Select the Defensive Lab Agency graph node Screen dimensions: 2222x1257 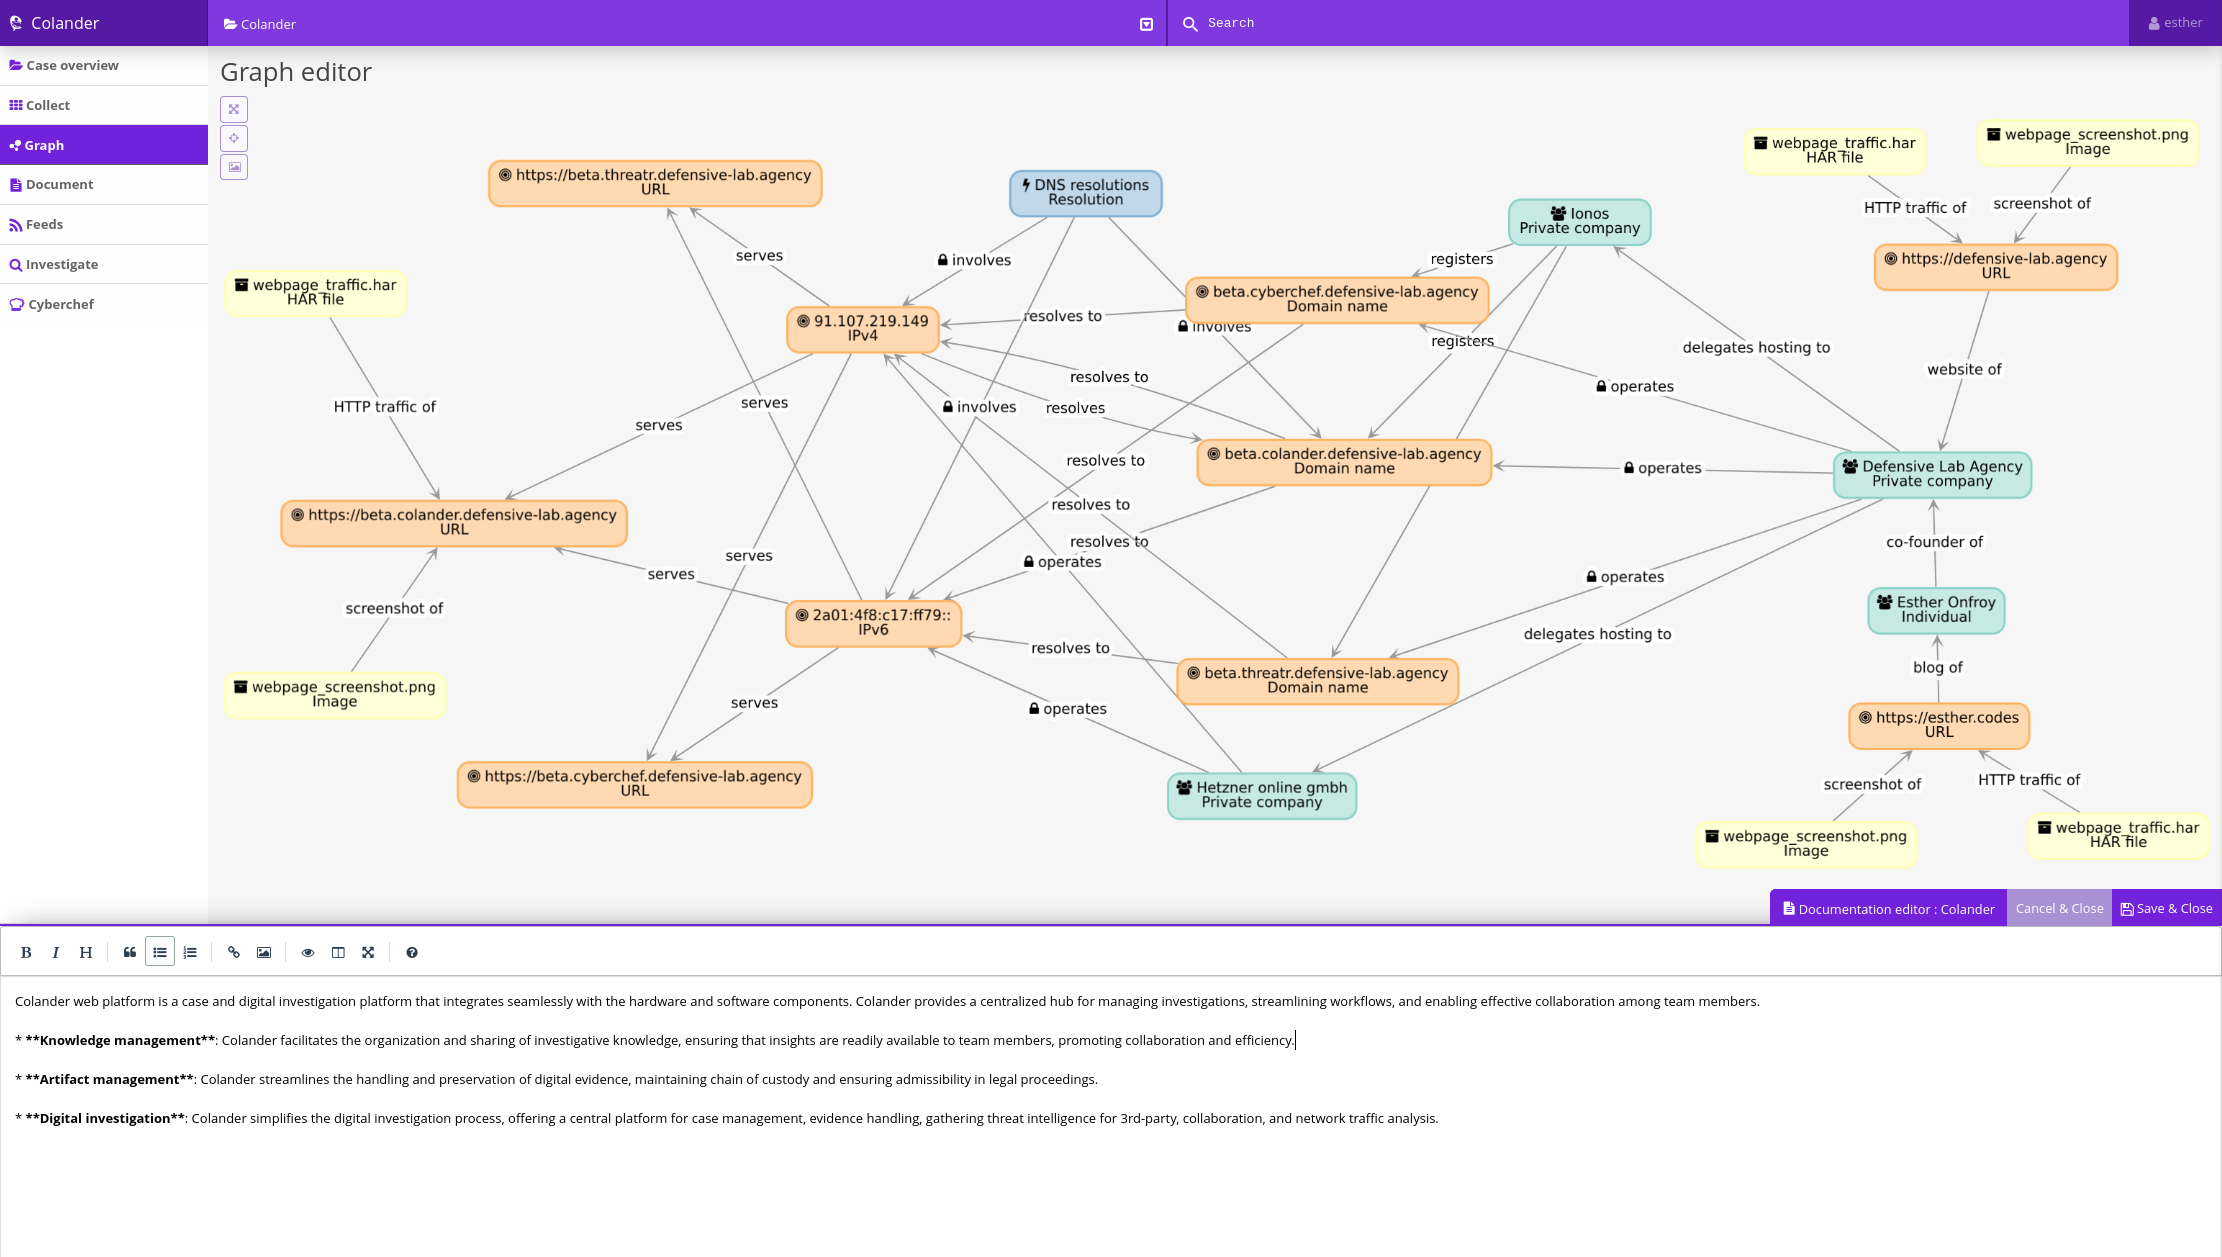click(1932, 474)
